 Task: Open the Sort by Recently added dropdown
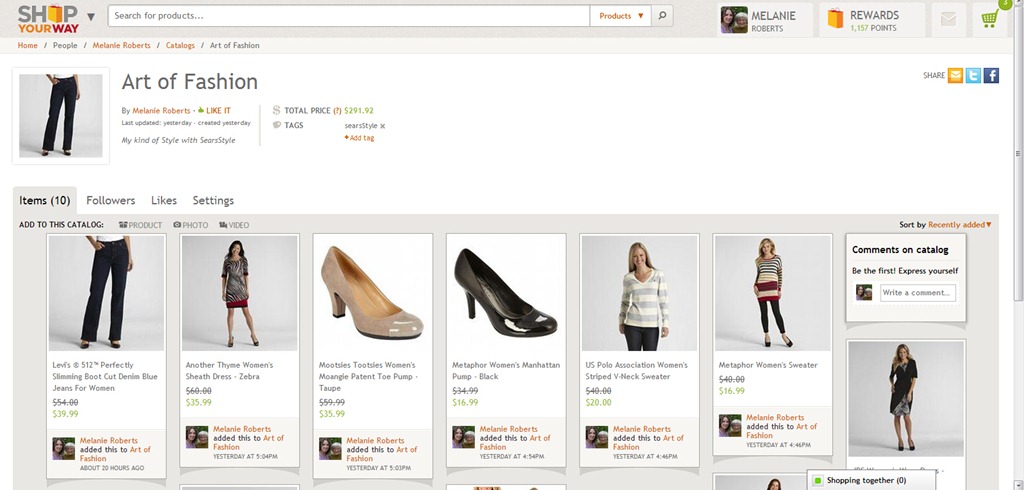958,225
